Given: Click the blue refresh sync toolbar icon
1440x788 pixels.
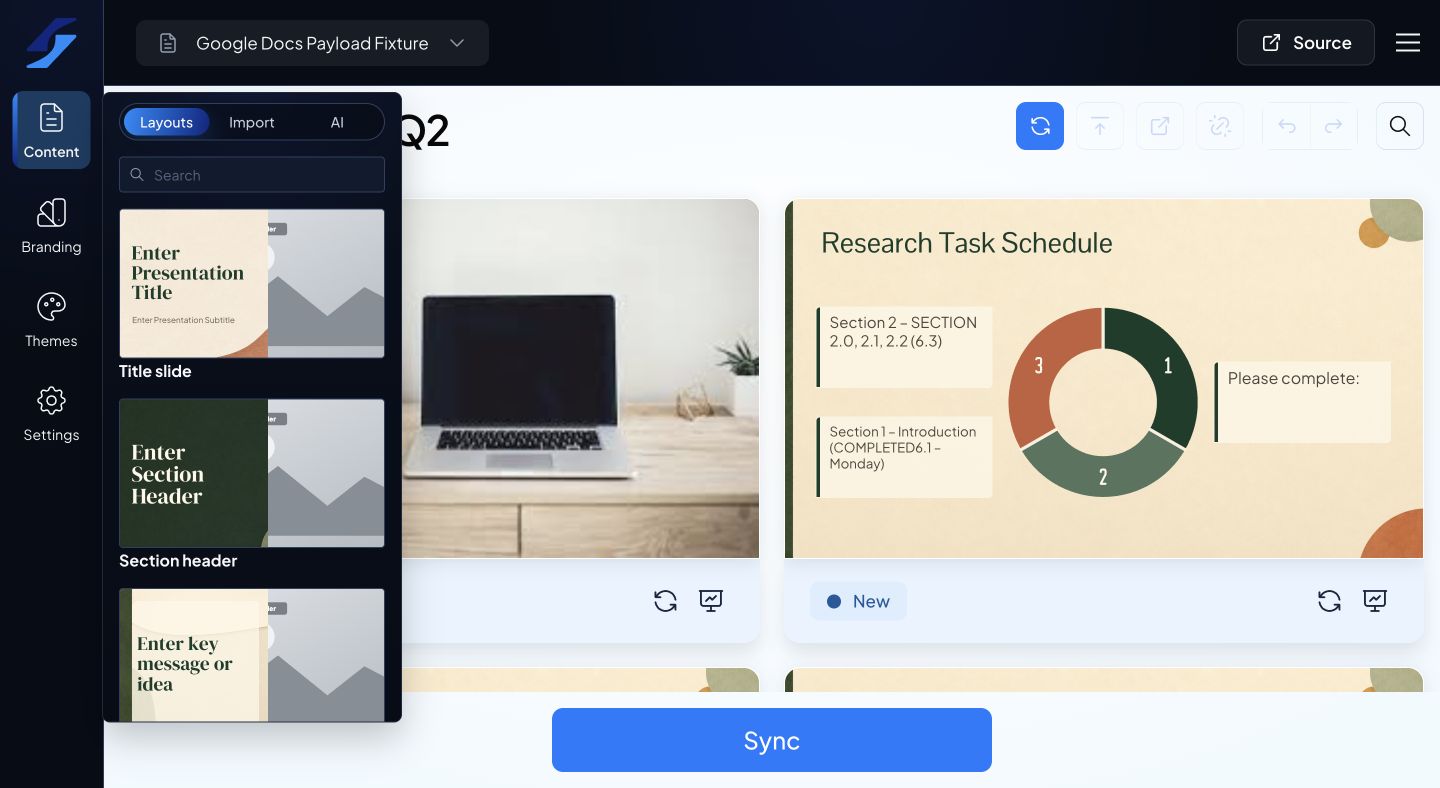Looking at the screenshot, I should (x=1040, y=126).
